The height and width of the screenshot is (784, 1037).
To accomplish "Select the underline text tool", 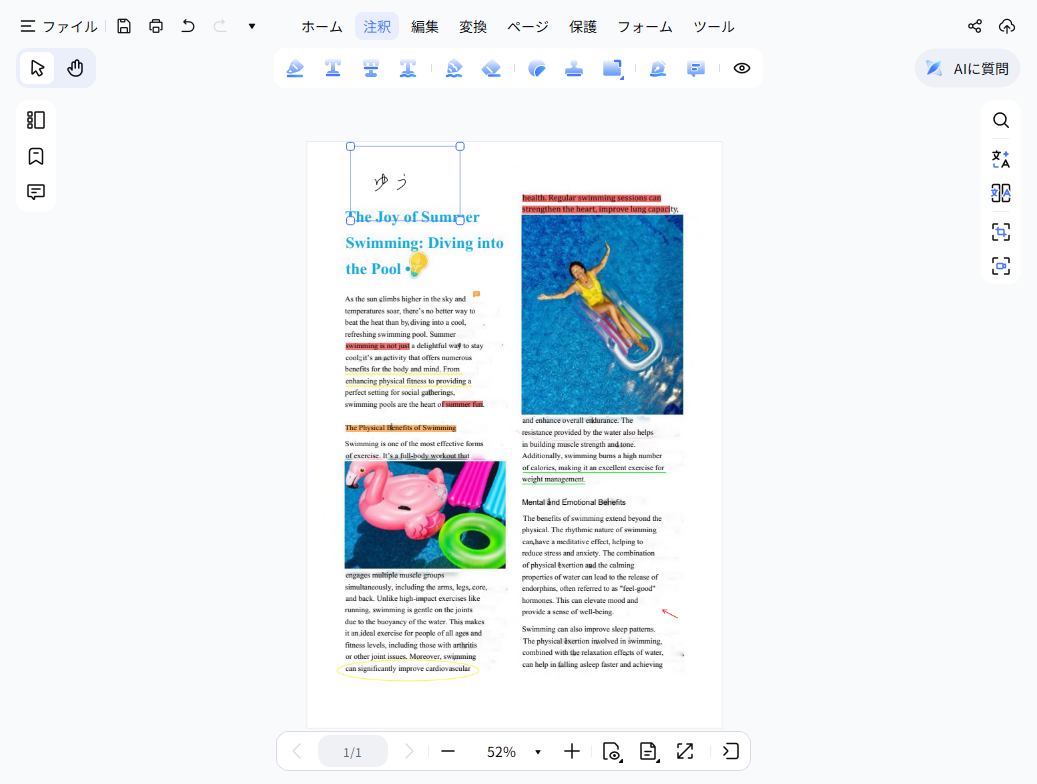I will (x=333, y=68).
